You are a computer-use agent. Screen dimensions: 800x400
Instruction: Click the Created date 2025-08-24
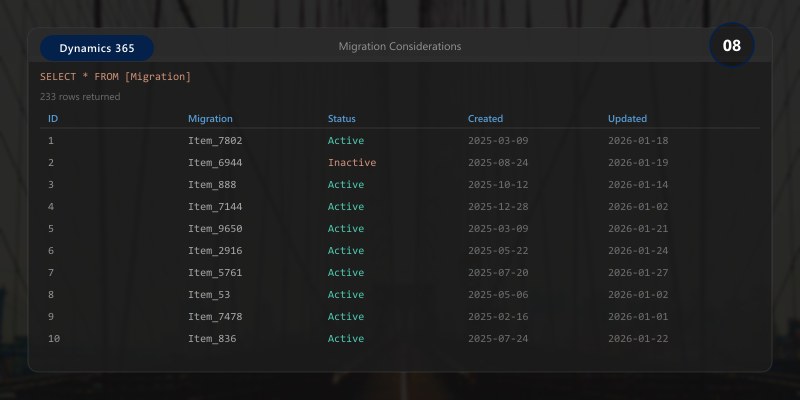498,162
